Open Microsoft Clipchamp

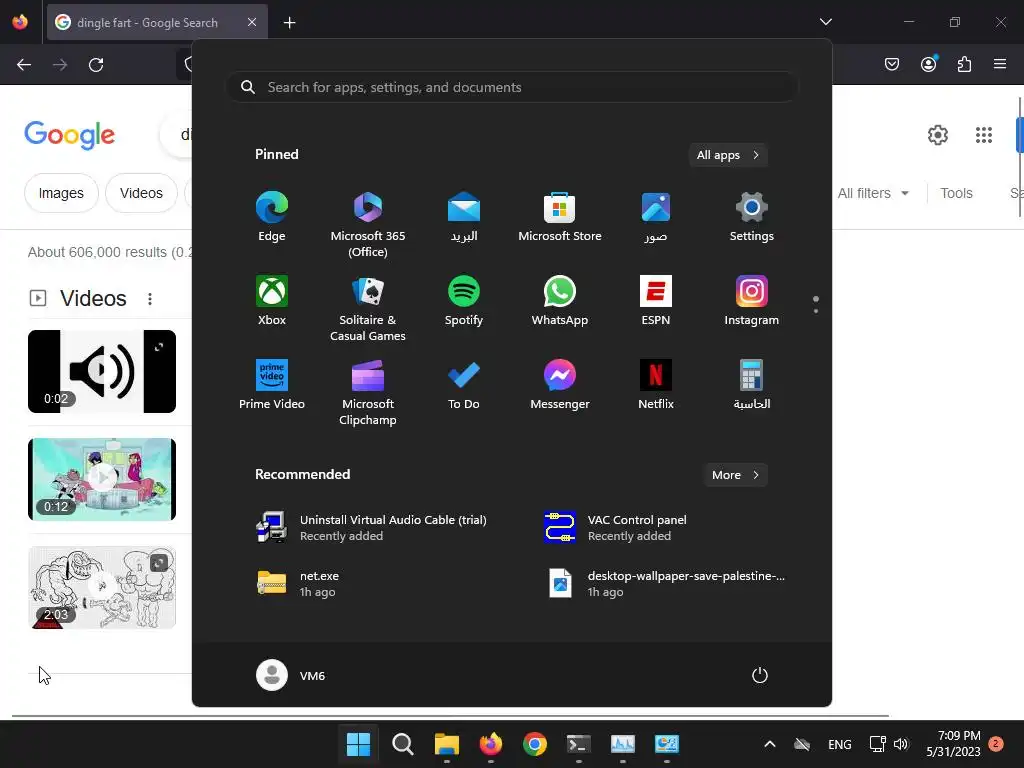(x=368, y=392)
